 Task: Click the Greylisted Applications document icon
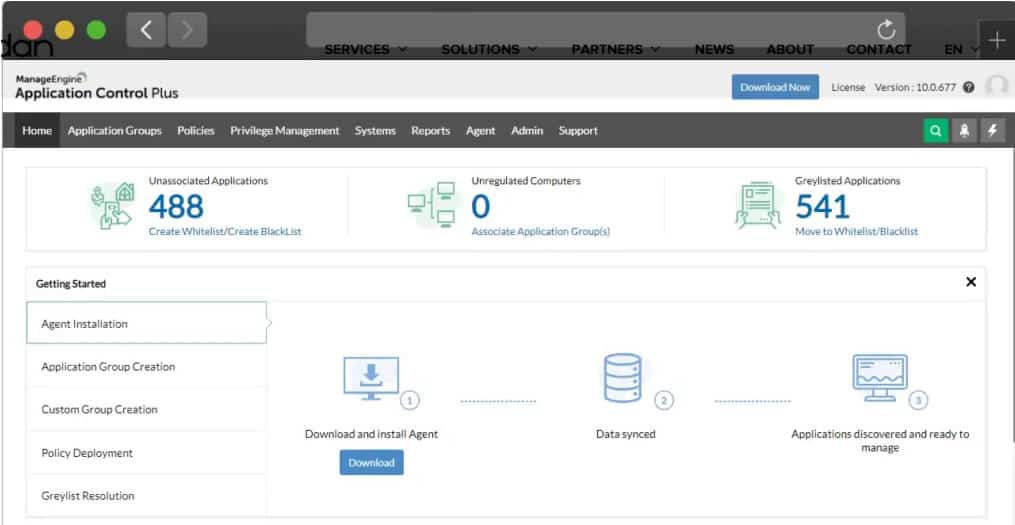click(x=759, y=205)
